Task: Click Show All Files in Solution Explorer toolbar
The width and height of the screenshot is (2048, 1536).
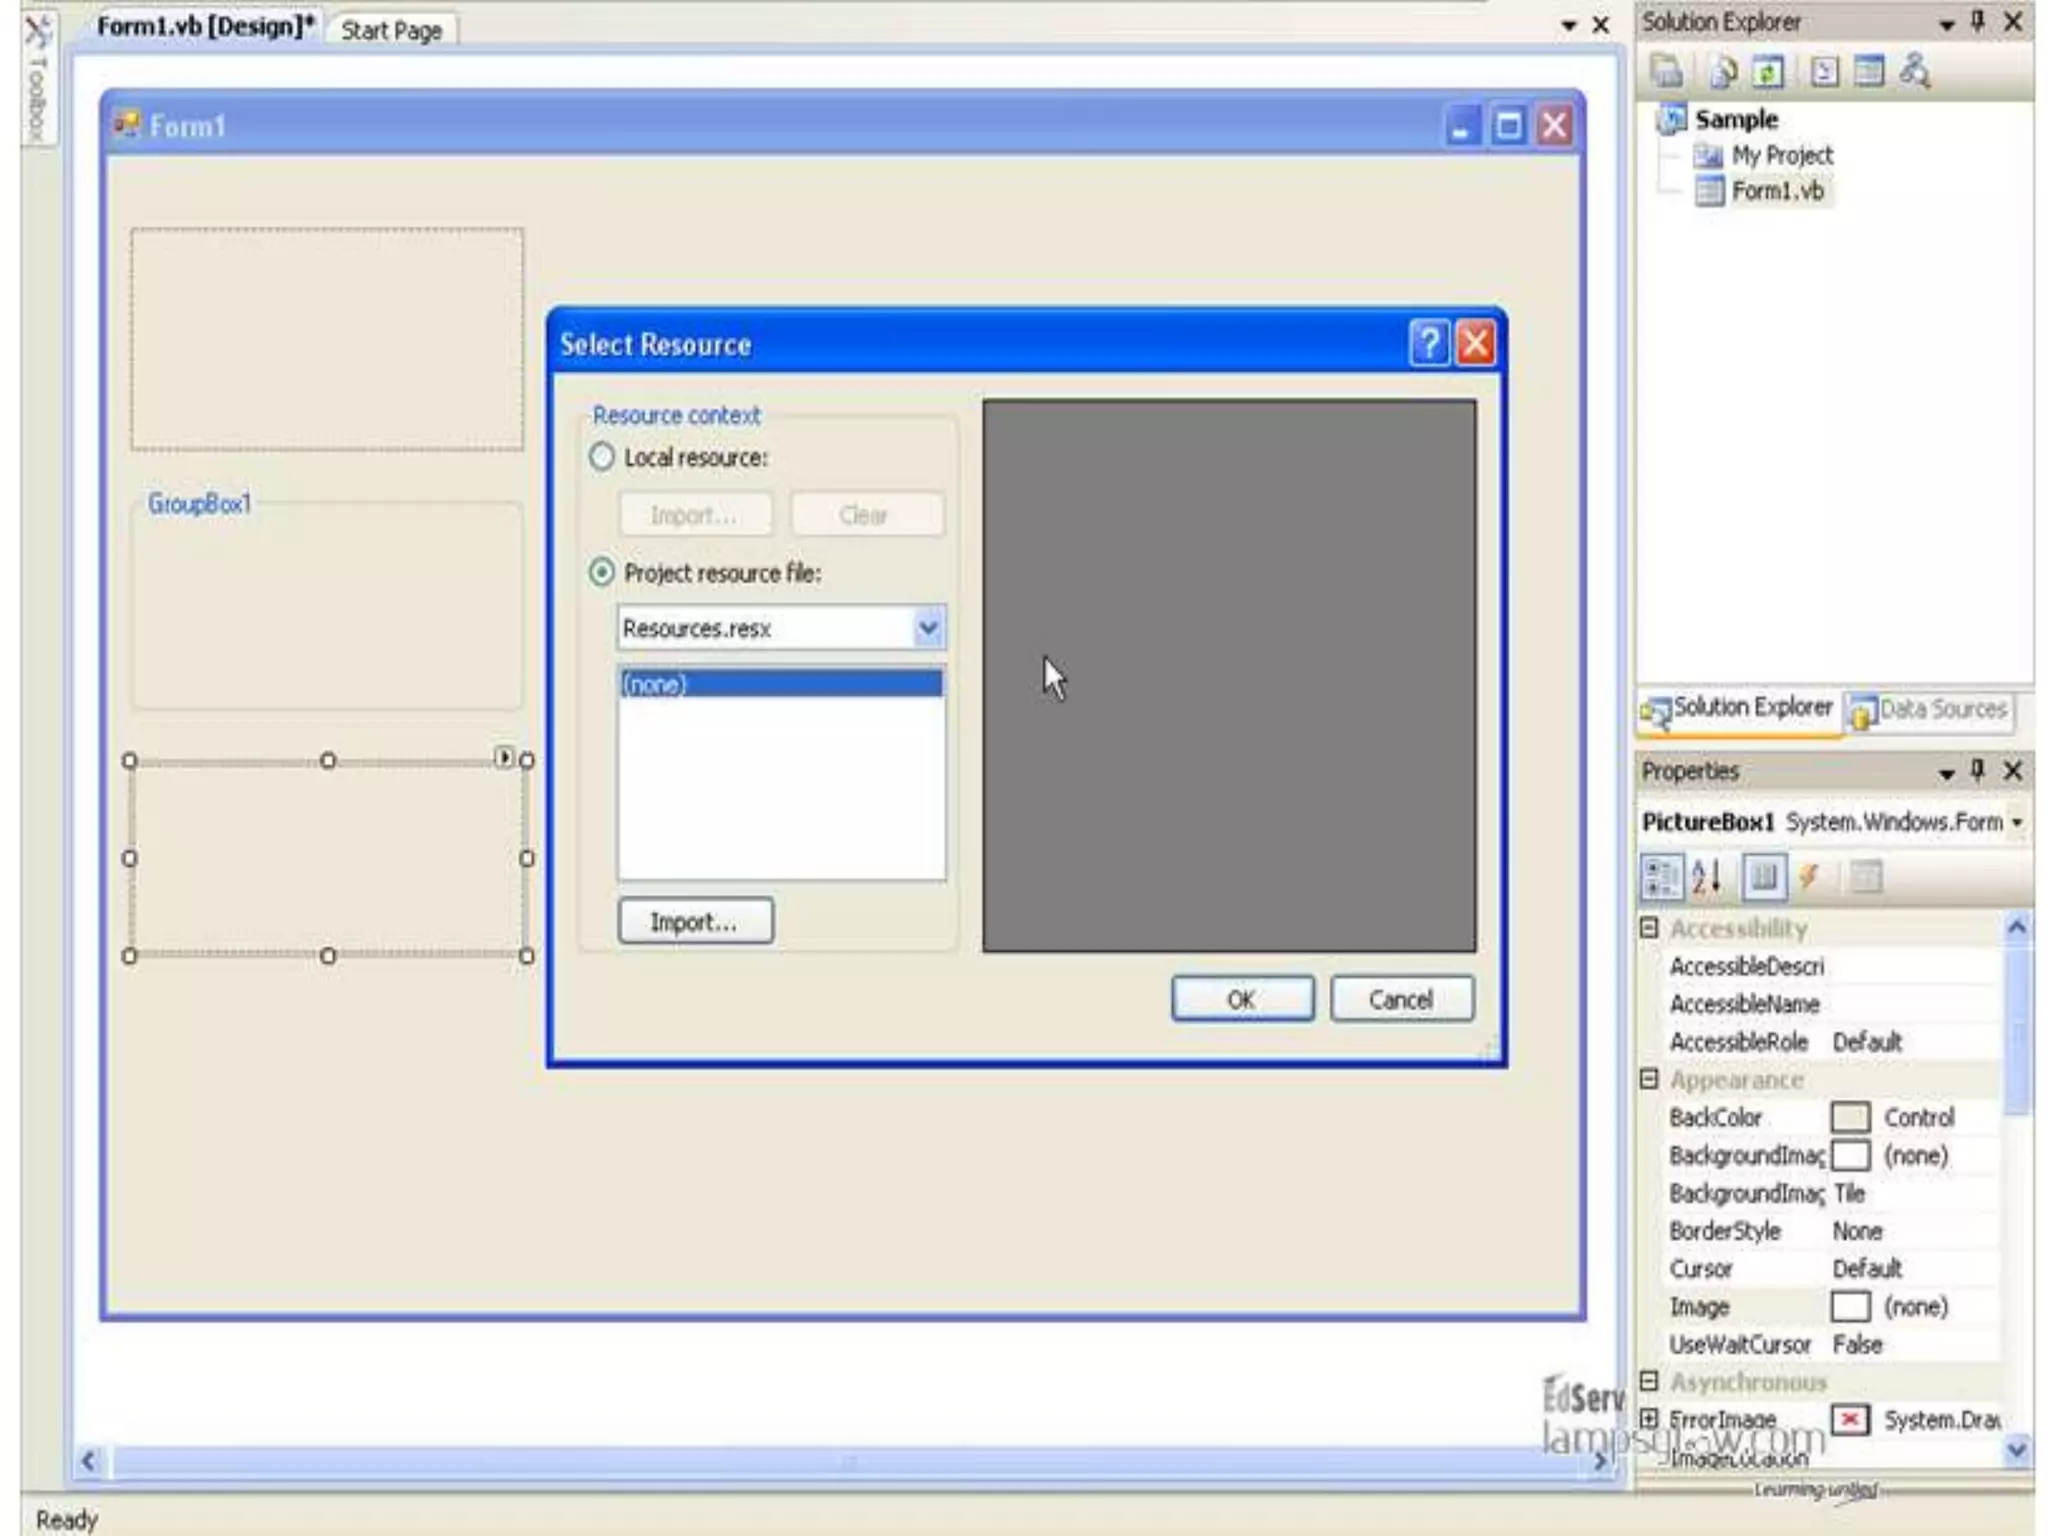Action: point(1722,71)
